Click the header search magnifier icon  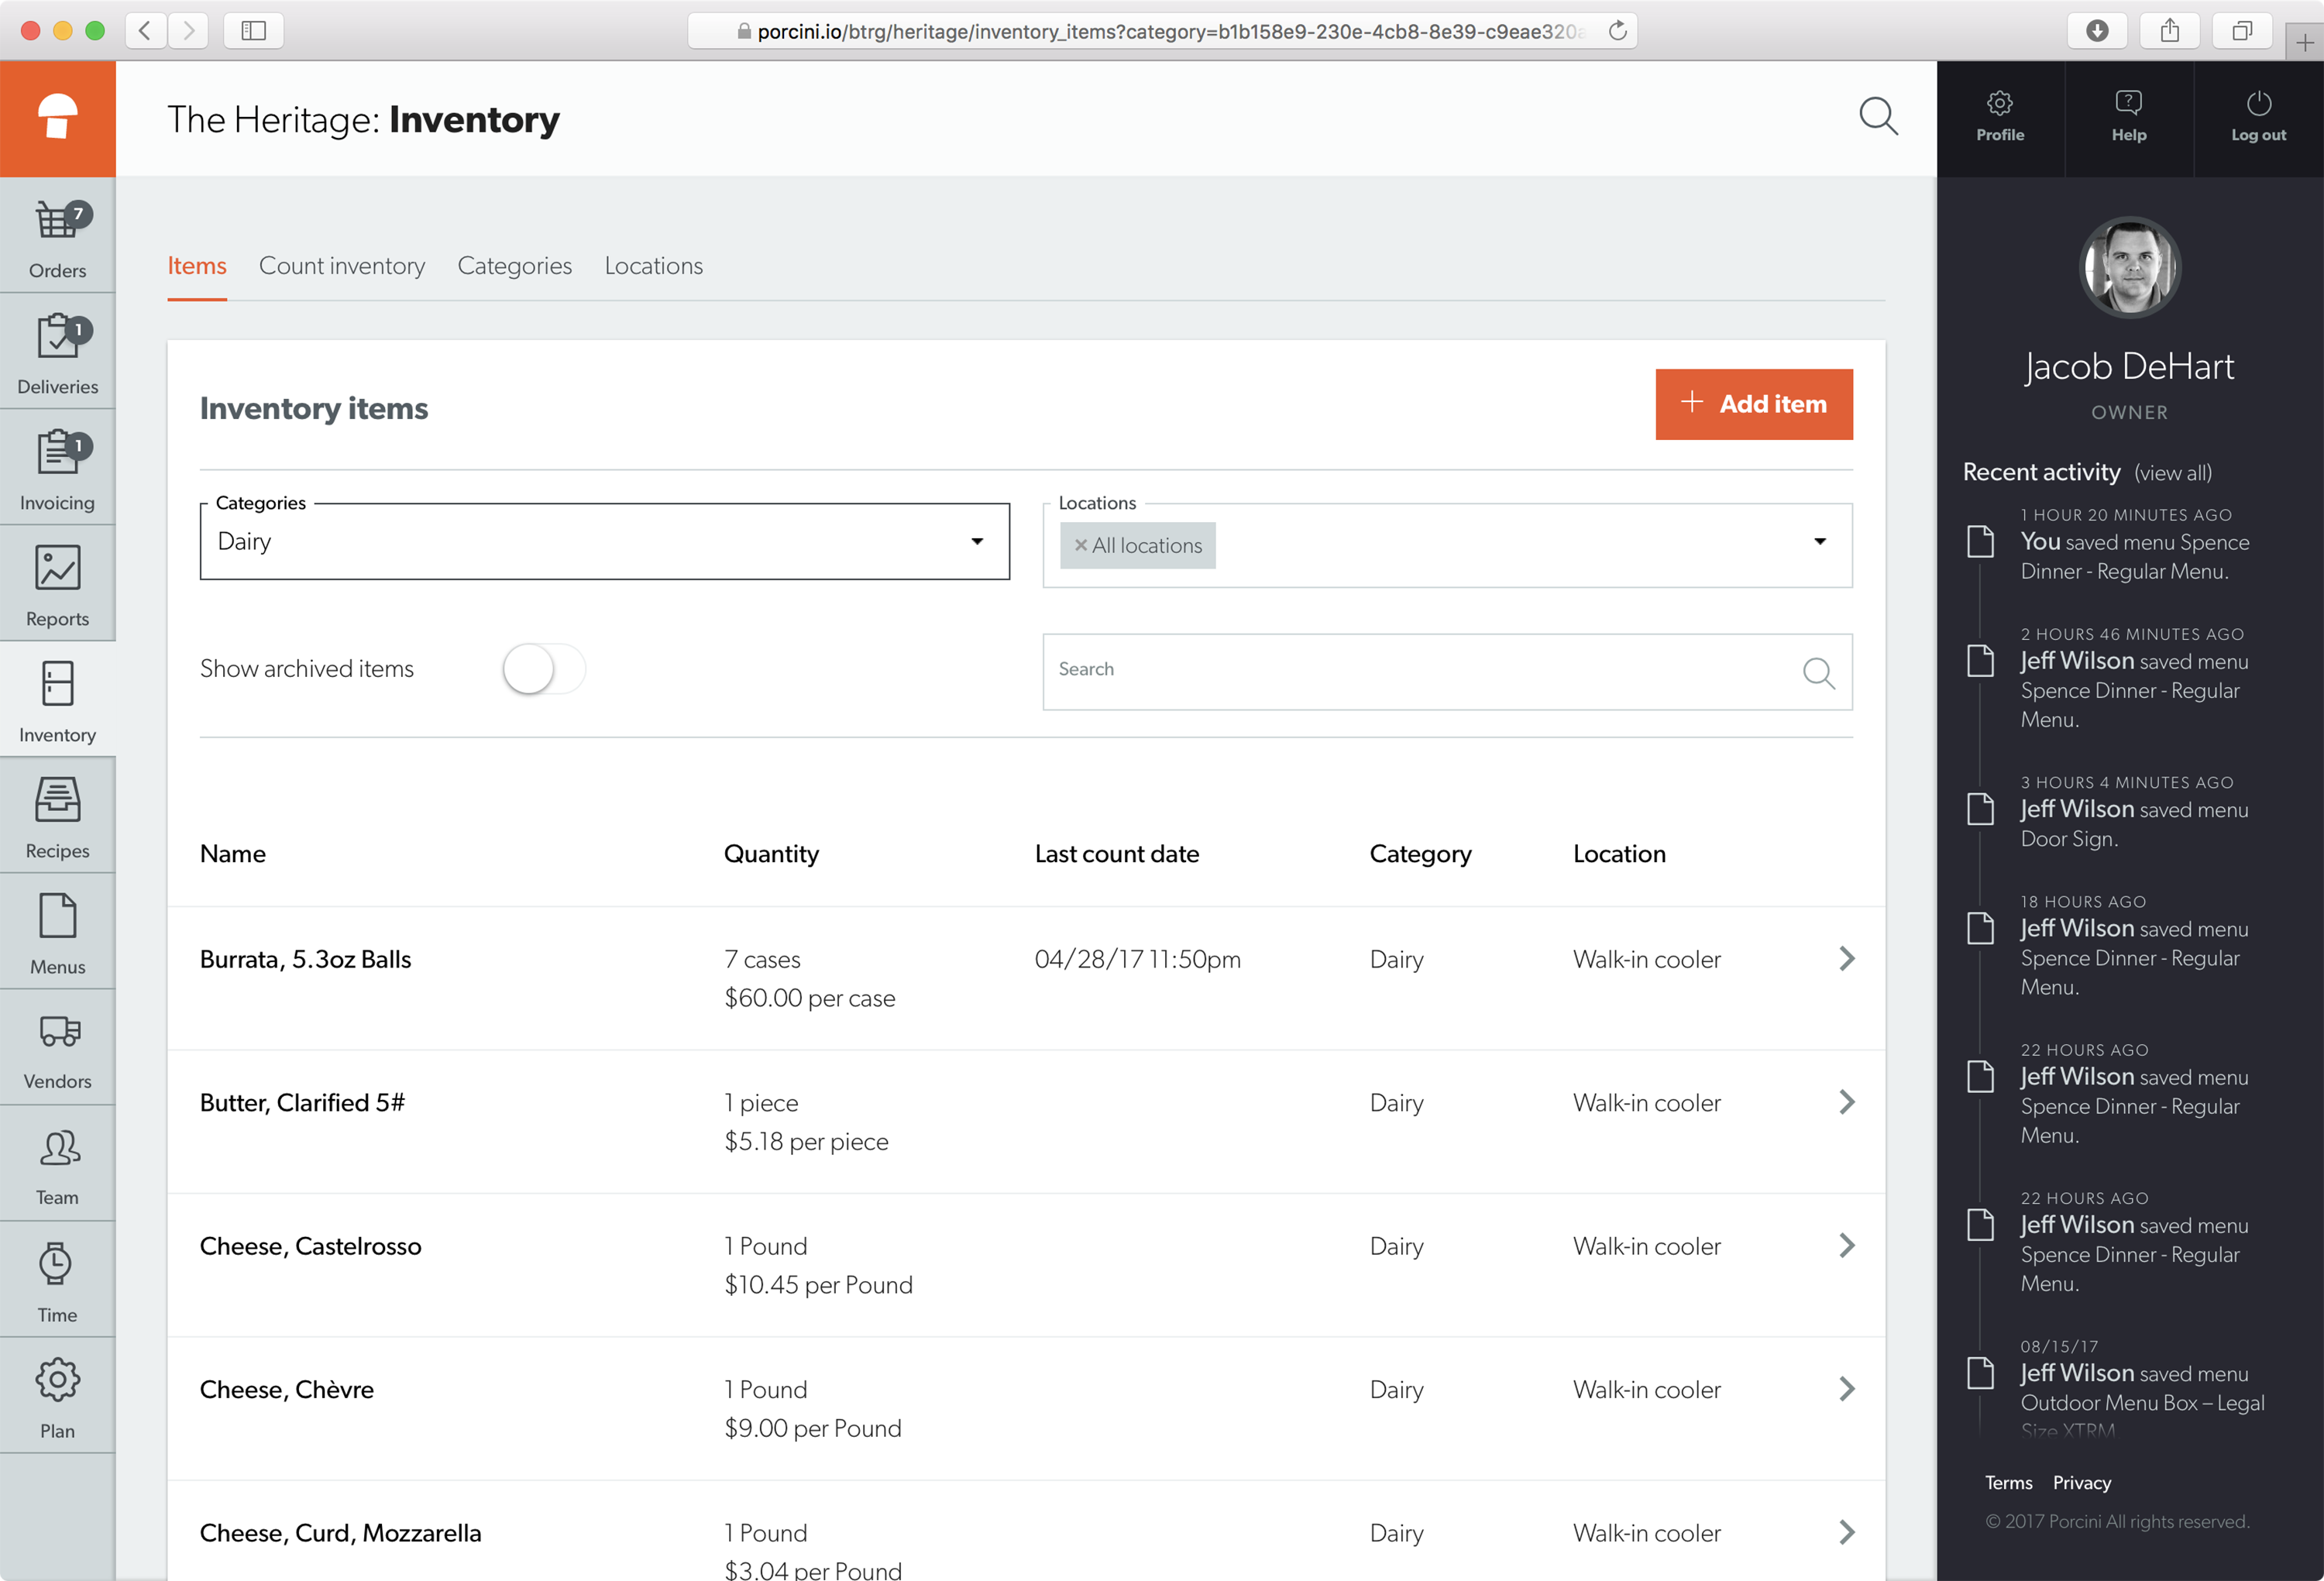click(1877, 117)
